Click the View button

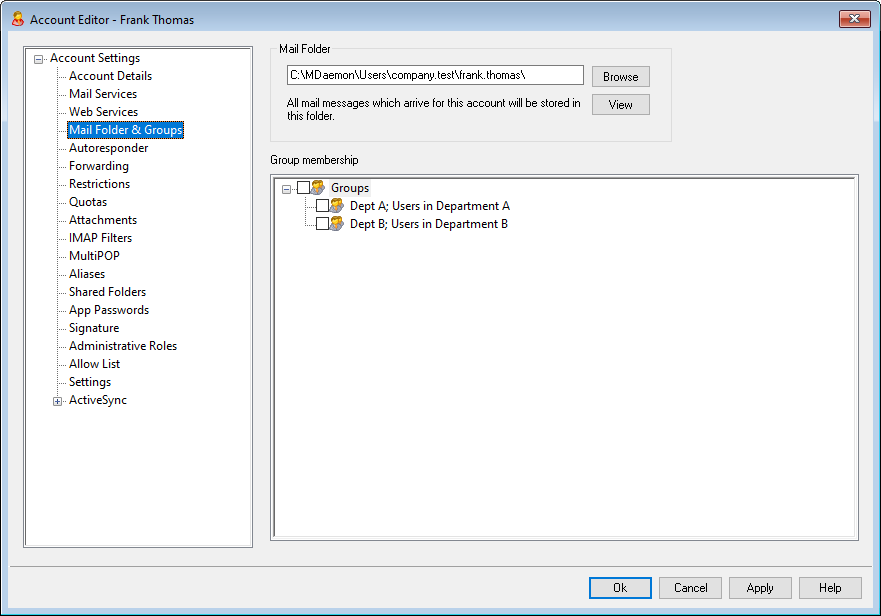620,105
